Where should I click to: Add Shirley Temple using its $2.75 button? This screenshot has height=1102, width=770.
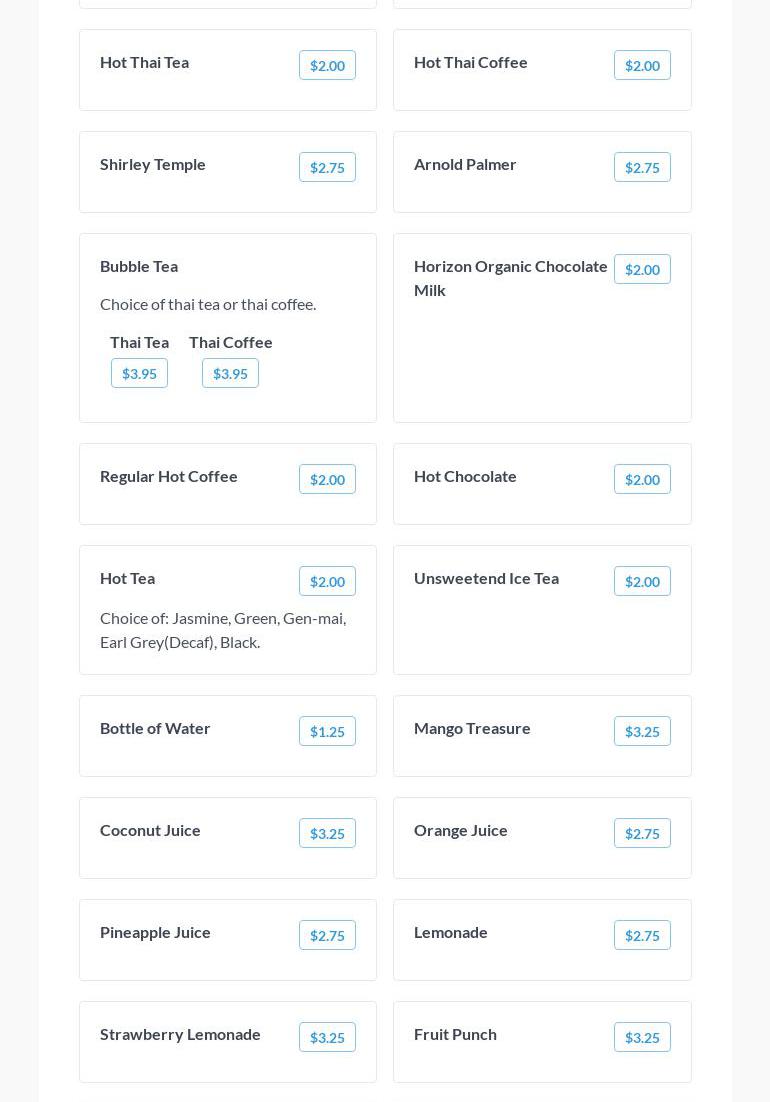tap(327, 167)
